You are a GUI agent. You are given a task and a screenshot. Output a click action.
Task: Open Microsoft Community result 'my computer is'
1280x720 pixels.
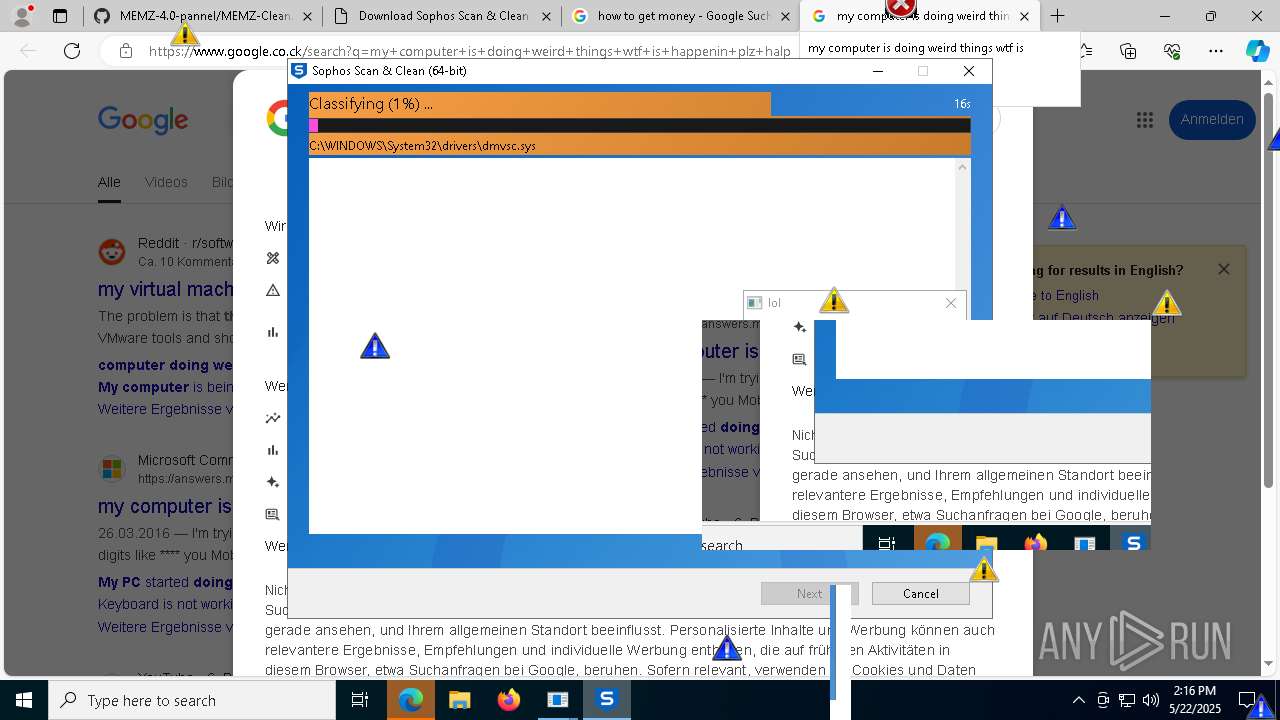point(165,506)
